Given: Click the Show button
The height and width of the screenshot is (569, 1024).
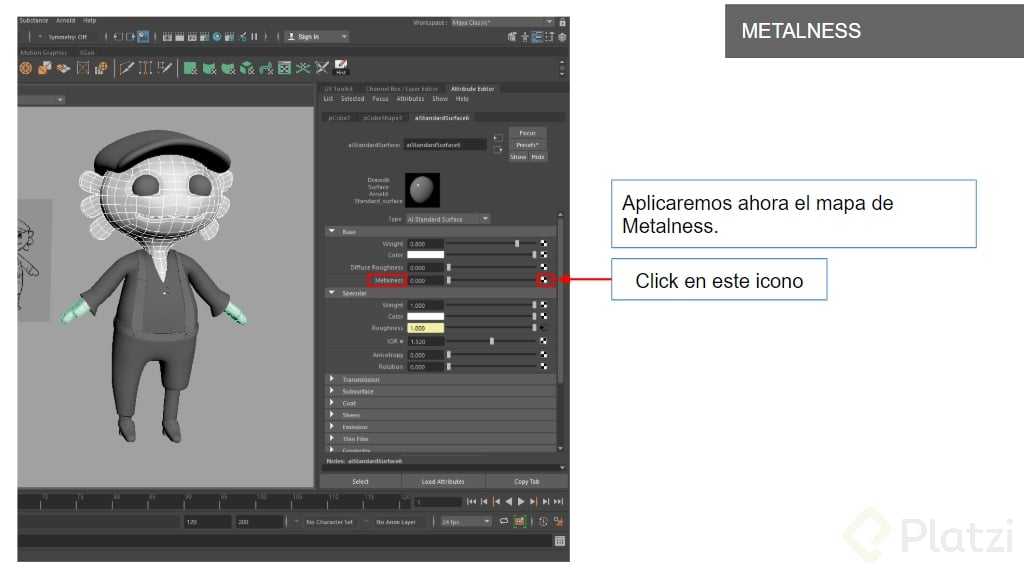Looking at the screenshot, I should pyautogui.click(x=518, y=157).
